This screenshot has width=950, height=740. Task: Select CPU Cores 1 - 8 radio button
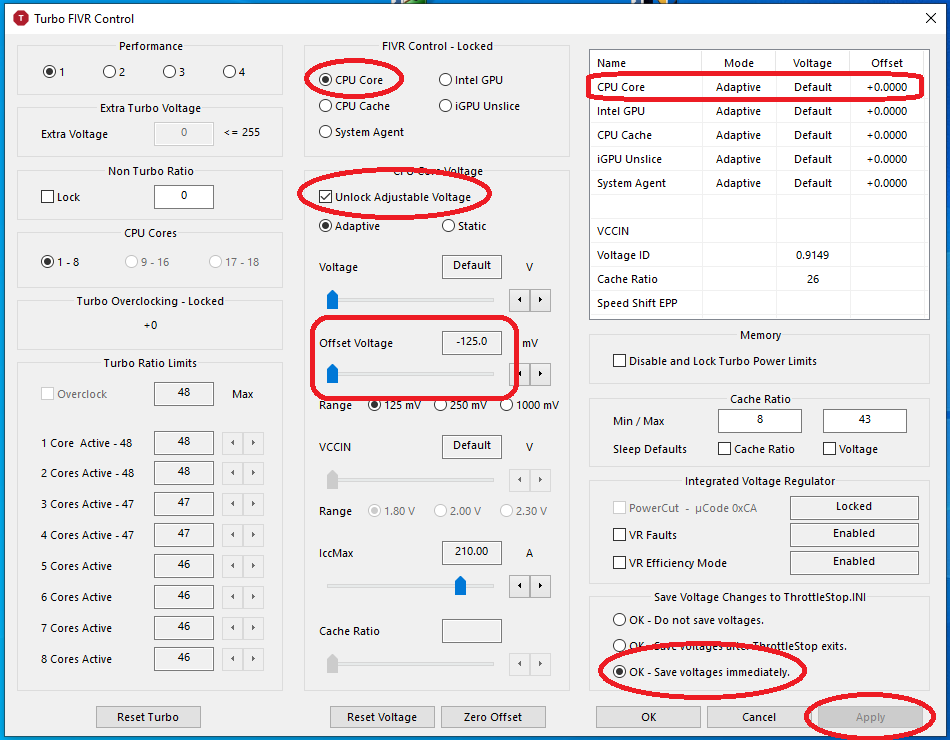(x=47, y=262)
